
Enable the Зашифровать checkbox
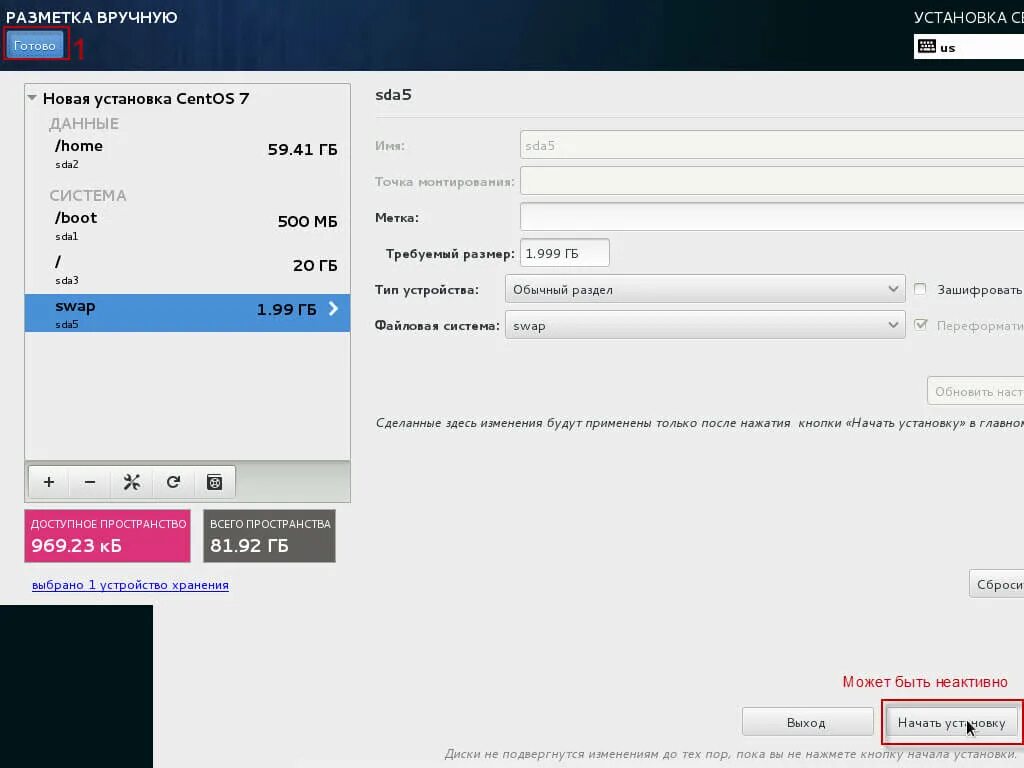920,289
